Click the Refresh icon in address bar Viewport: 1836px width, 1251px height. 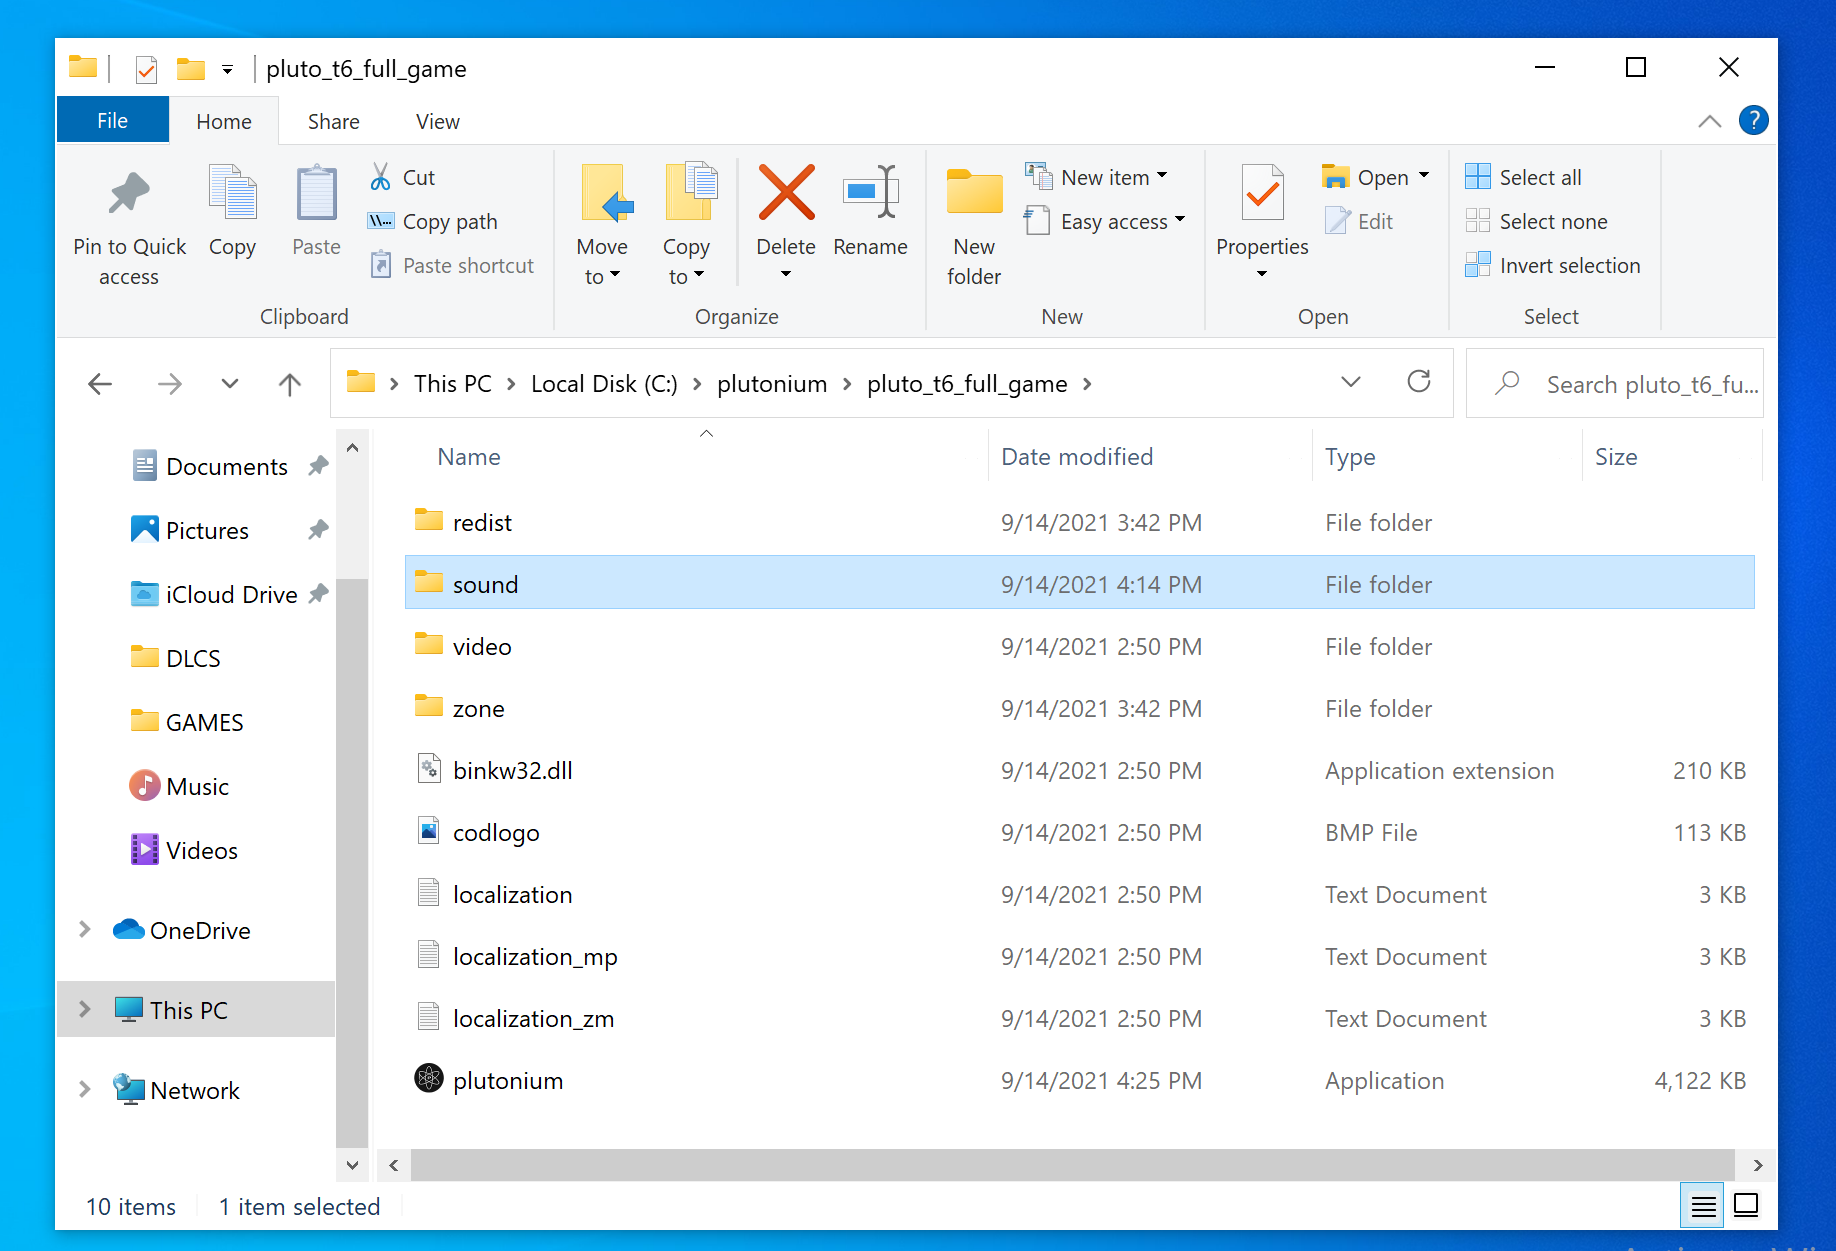(x=1418, y=382)
